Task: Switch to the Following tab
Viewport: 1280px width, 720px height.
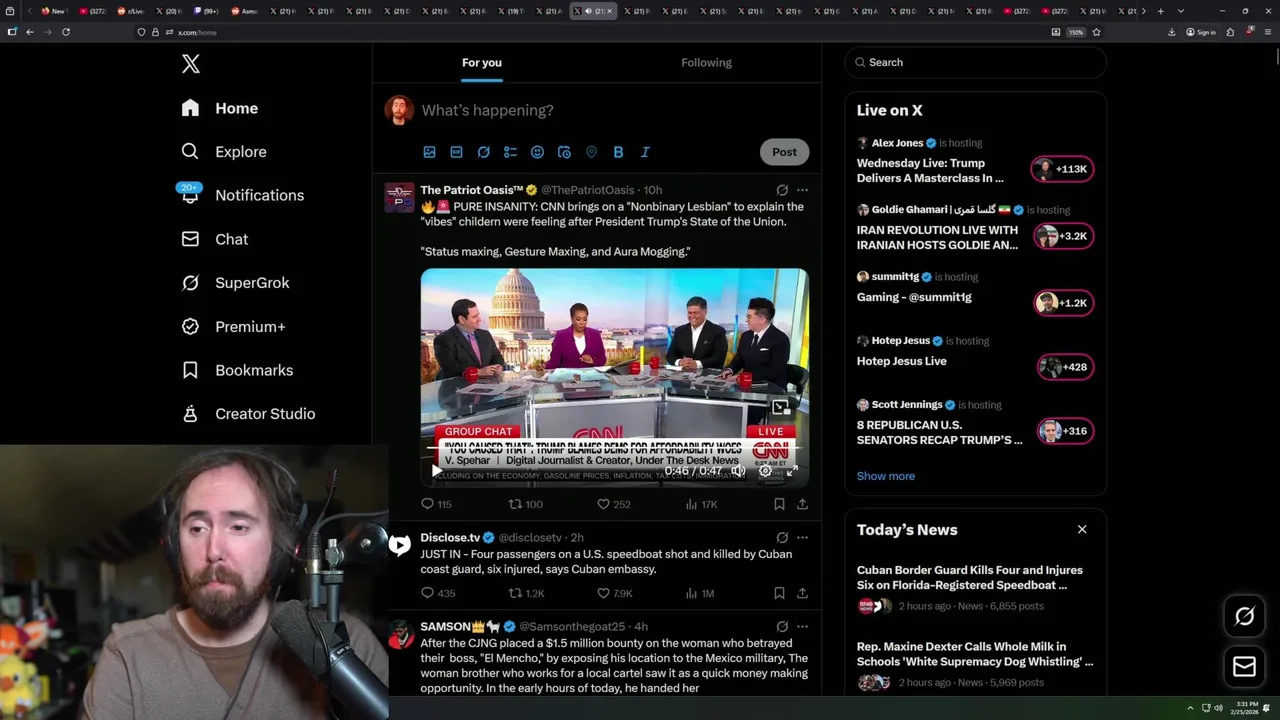Action: [706, 63]
